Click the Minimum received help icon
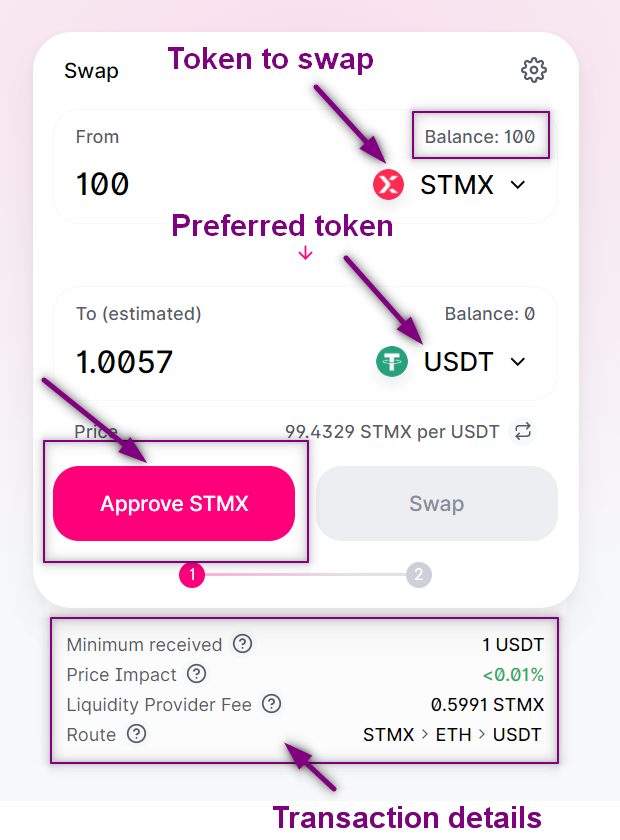620x840 pixels. pyautogui.click(x=242, y=644)
